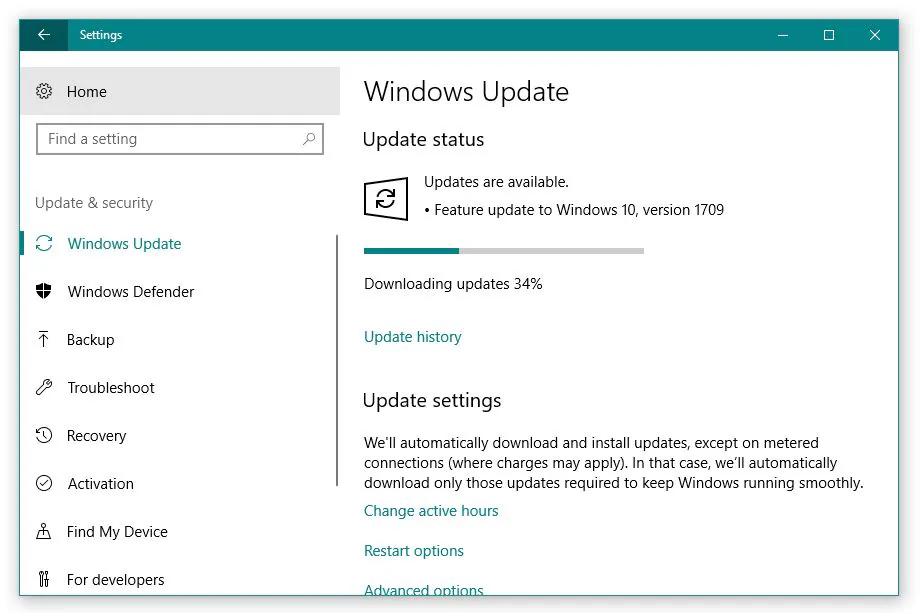921x613 pixels.
Task: Open Restart options link
Action: point(414,551)
